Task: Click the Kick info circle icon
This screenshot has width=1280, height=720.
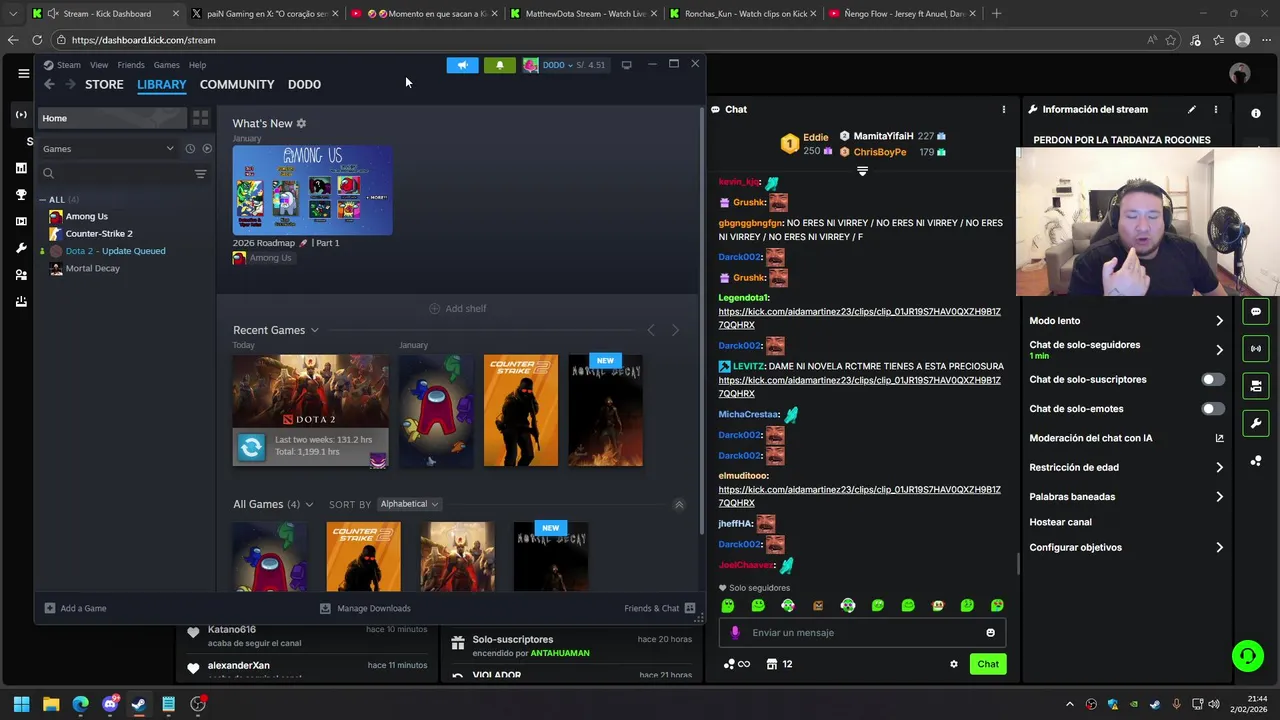Action: [1256, 114]
